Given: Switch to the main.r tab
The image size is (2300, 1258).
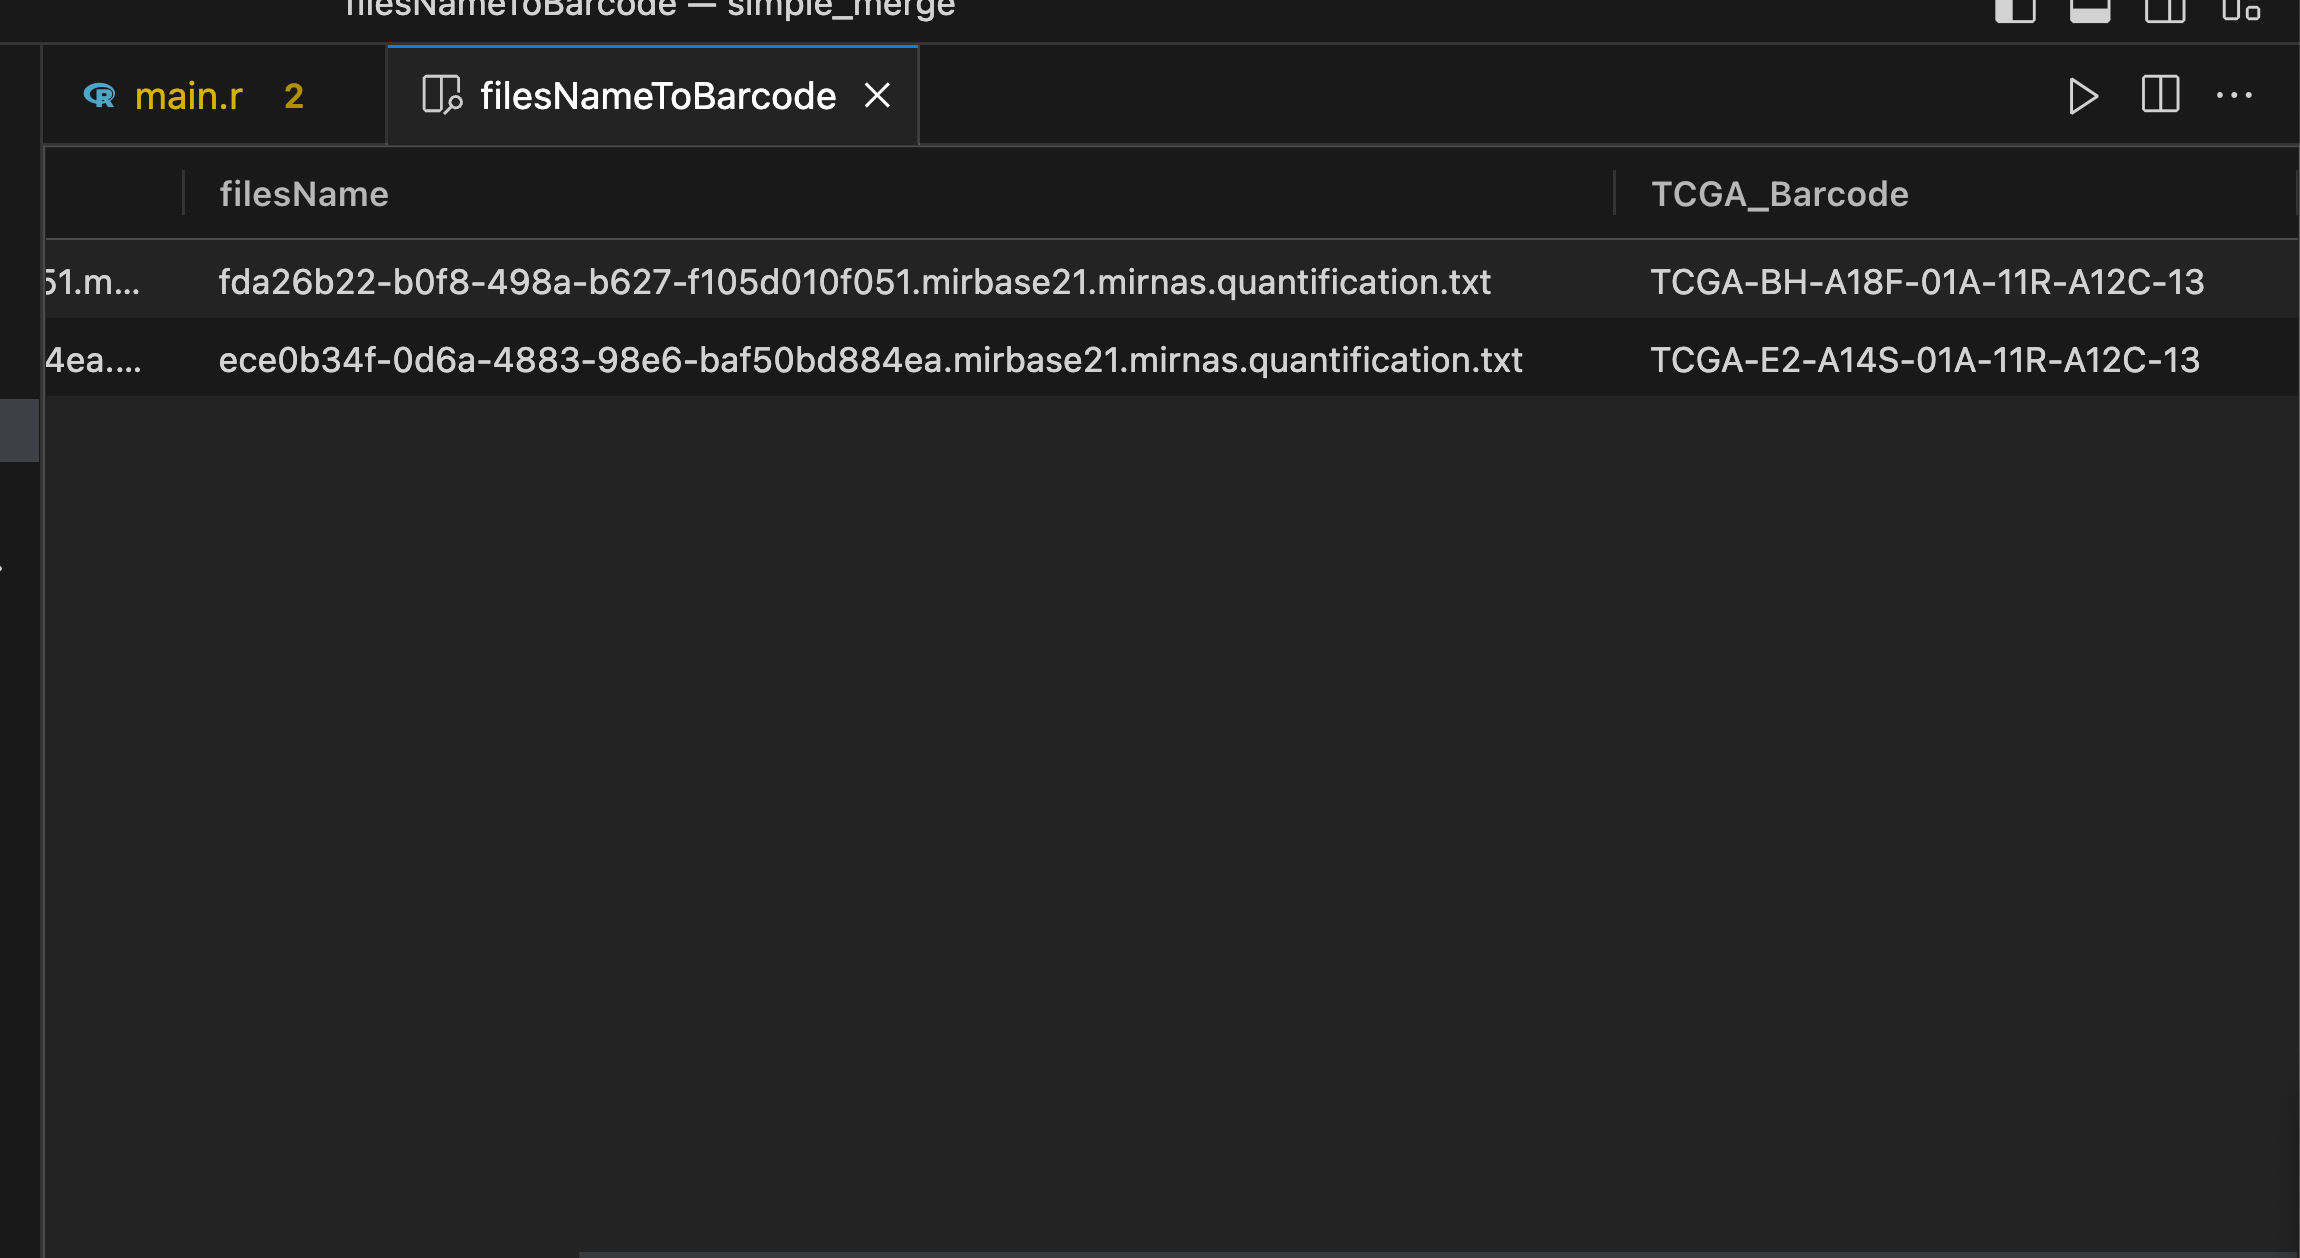Looking at the screenshot, I should [189, 96].
